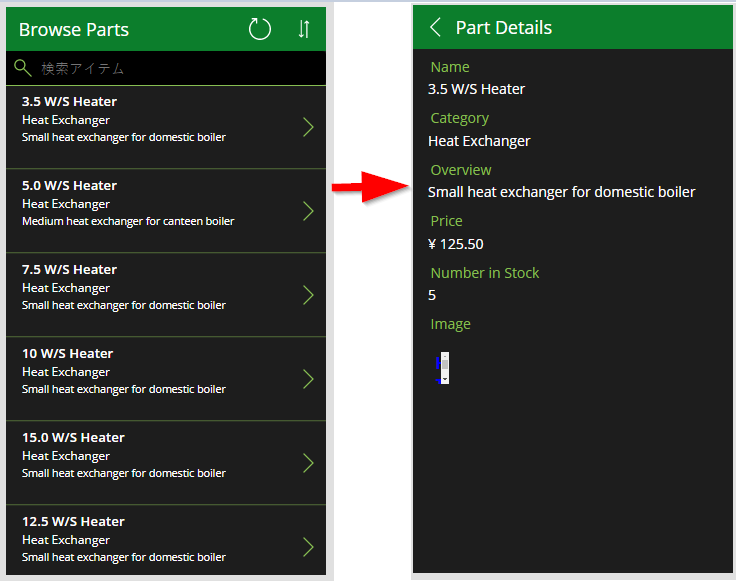
Task: Open details chevron for 15.0 W/S Heater
Action: pyautogui.click(x=308, y=463)
